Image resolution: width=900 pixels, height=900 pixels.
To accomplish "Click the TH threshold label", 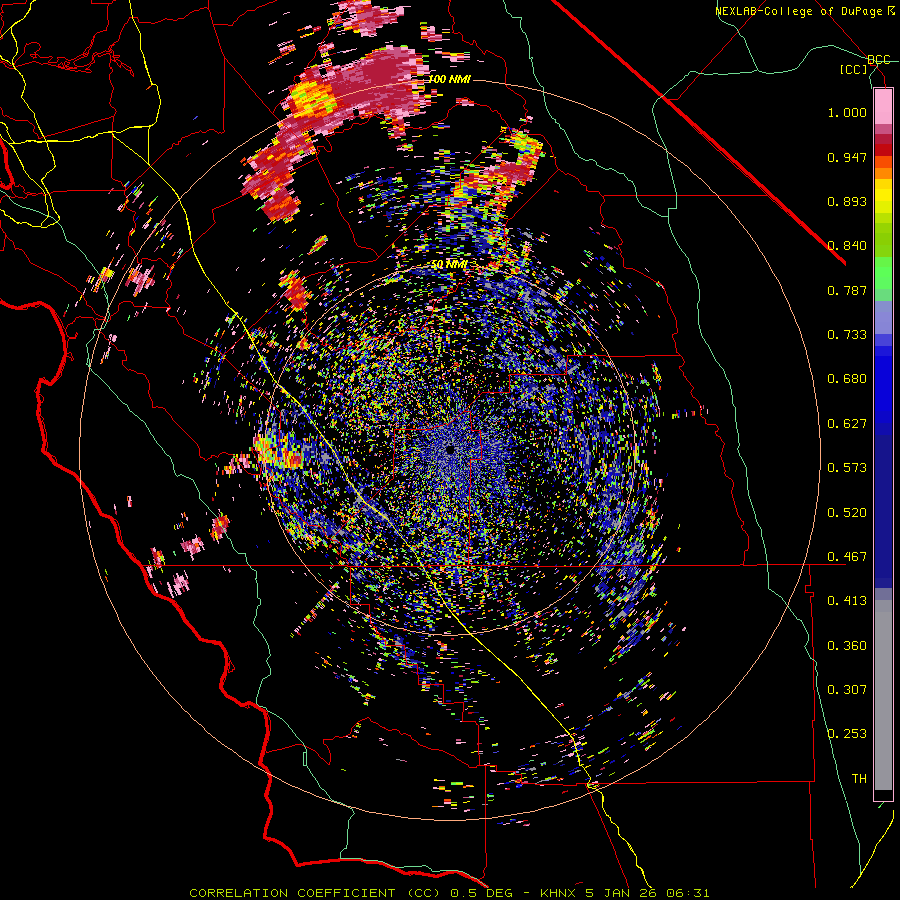I will (x=859, y=779).
